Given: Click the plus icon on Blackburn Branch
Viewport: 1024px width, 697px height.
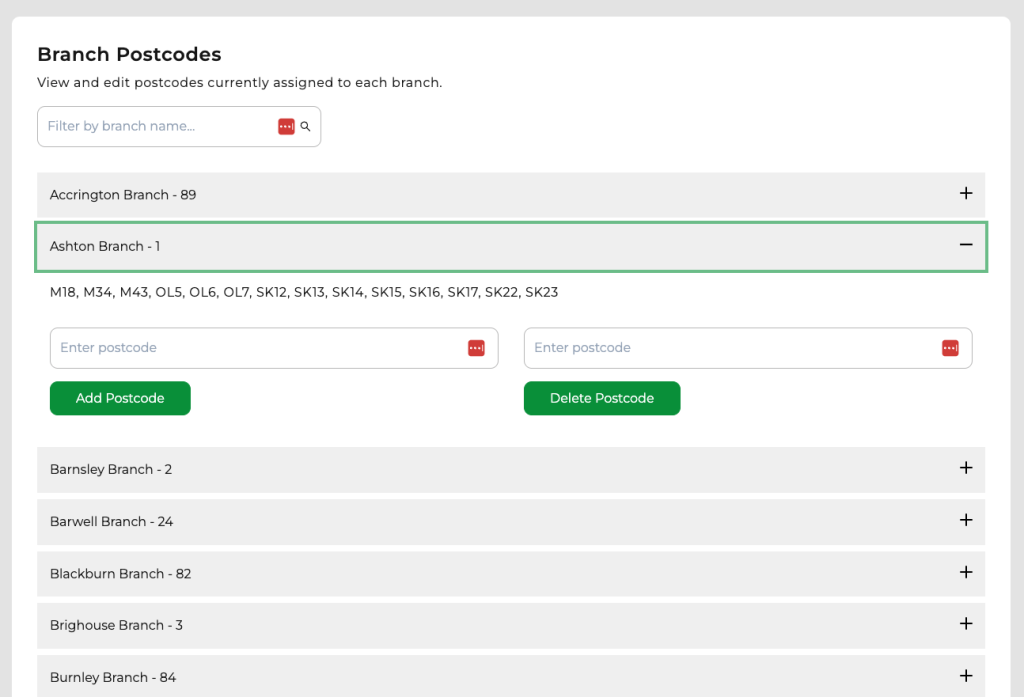Looking at the screenshot, I should coord(966,572).
